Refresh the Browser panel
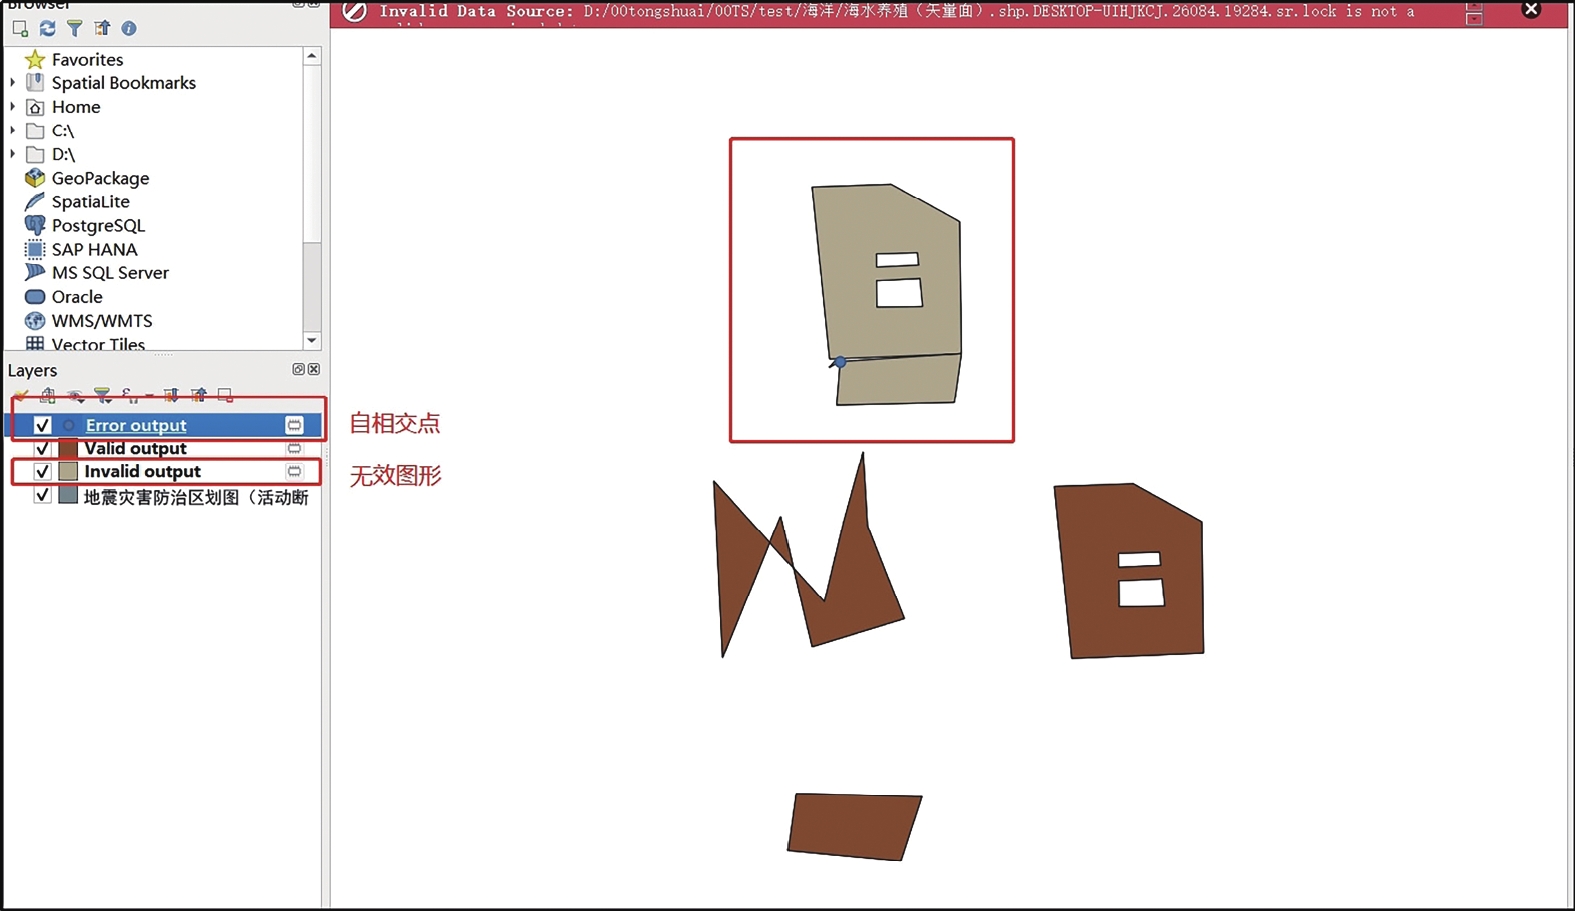The image size is (1575, 911). tap(47, 28)
